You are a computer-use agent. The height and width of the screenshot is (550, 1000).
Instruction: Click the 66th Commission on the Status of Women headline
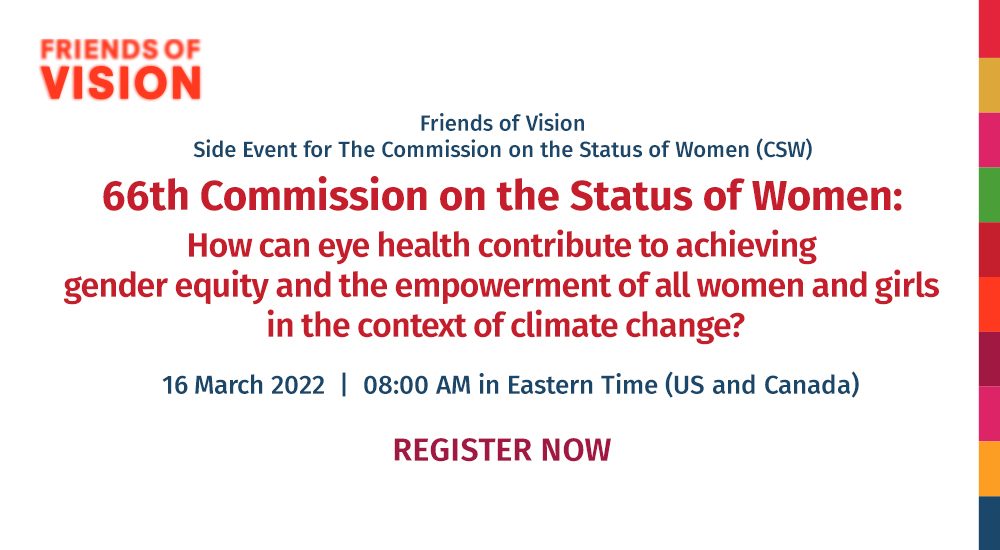tap(503, 197)
